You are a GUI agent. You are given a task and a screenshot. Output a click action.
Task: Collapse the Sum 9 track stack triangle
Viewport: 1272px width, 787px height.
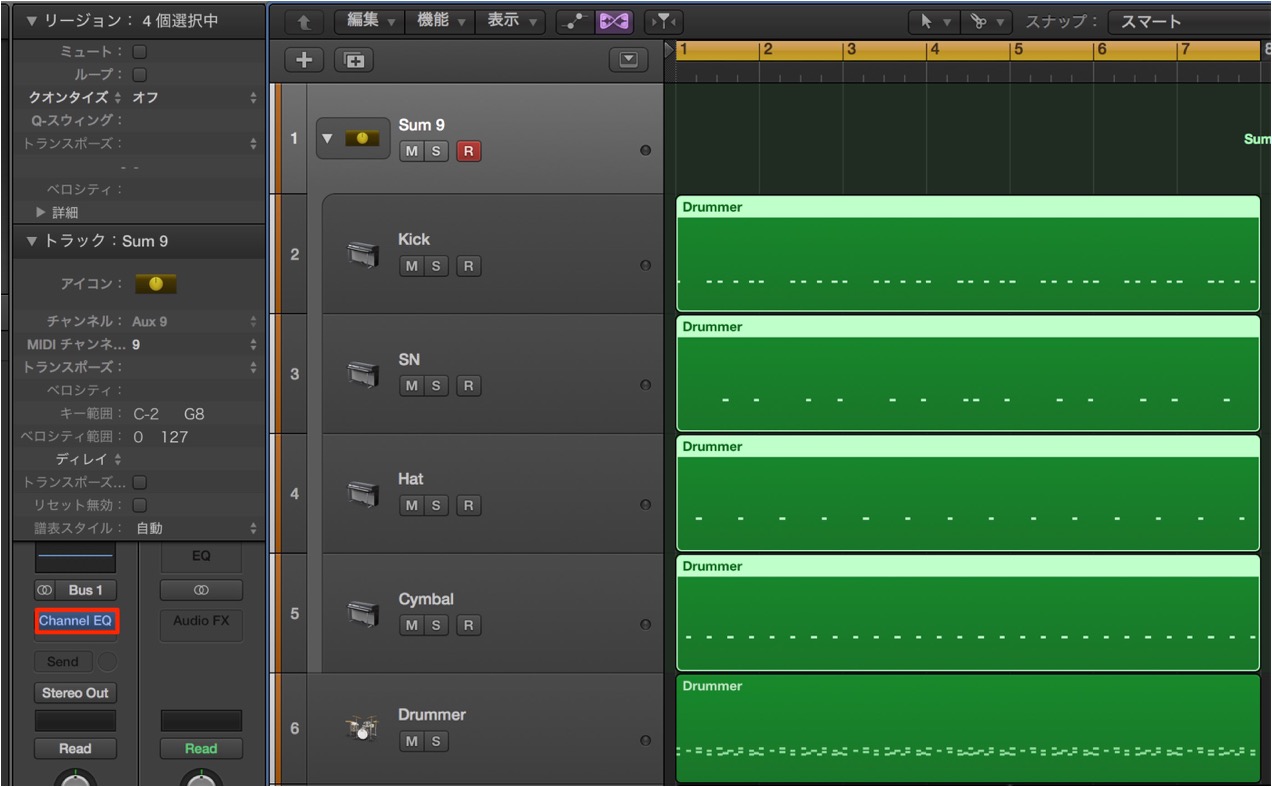coord(328,138)
